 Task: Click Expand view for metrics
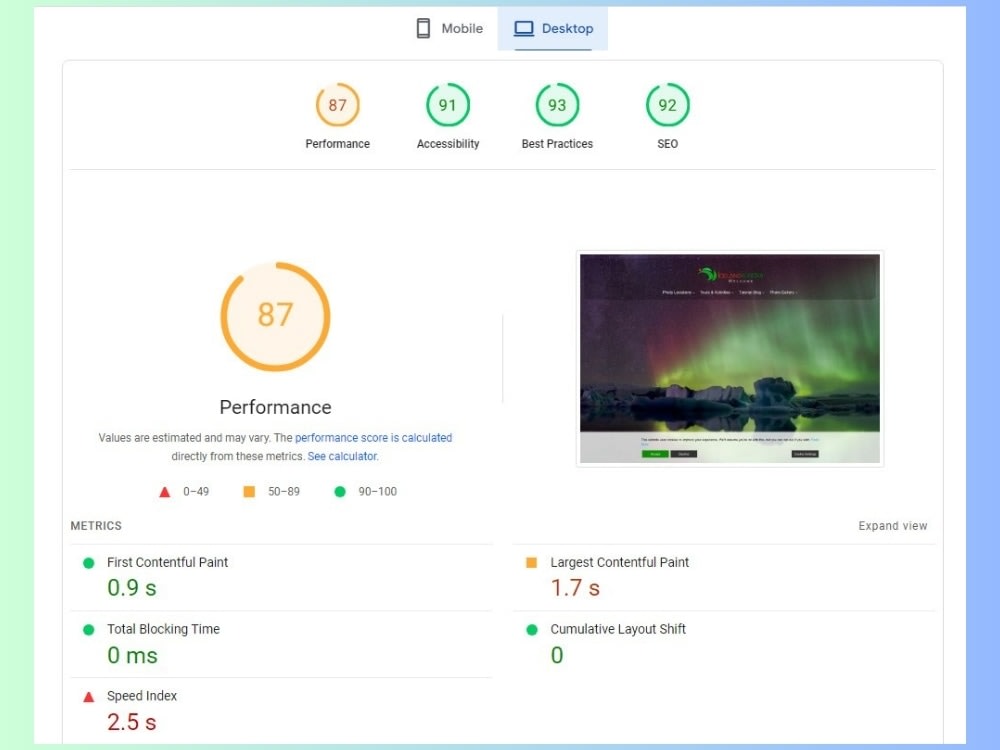coord(893,526)
